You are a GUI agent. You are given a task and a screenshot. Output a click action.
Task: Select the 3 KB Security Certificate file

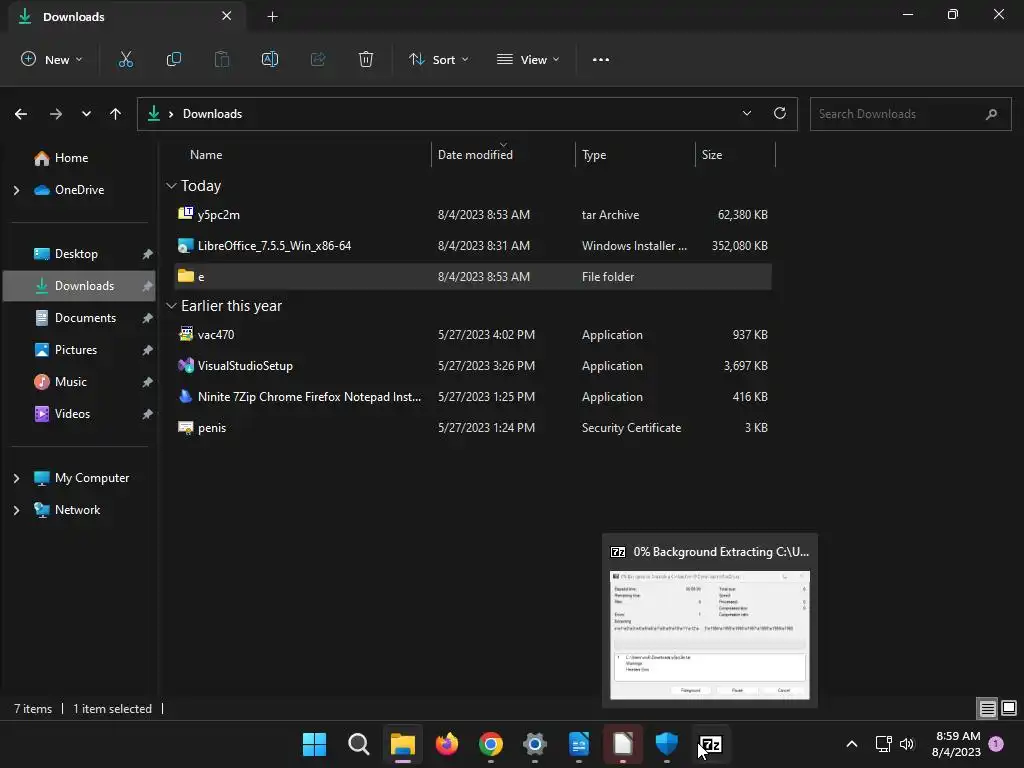pyautogui.click(x=473, y=428)
